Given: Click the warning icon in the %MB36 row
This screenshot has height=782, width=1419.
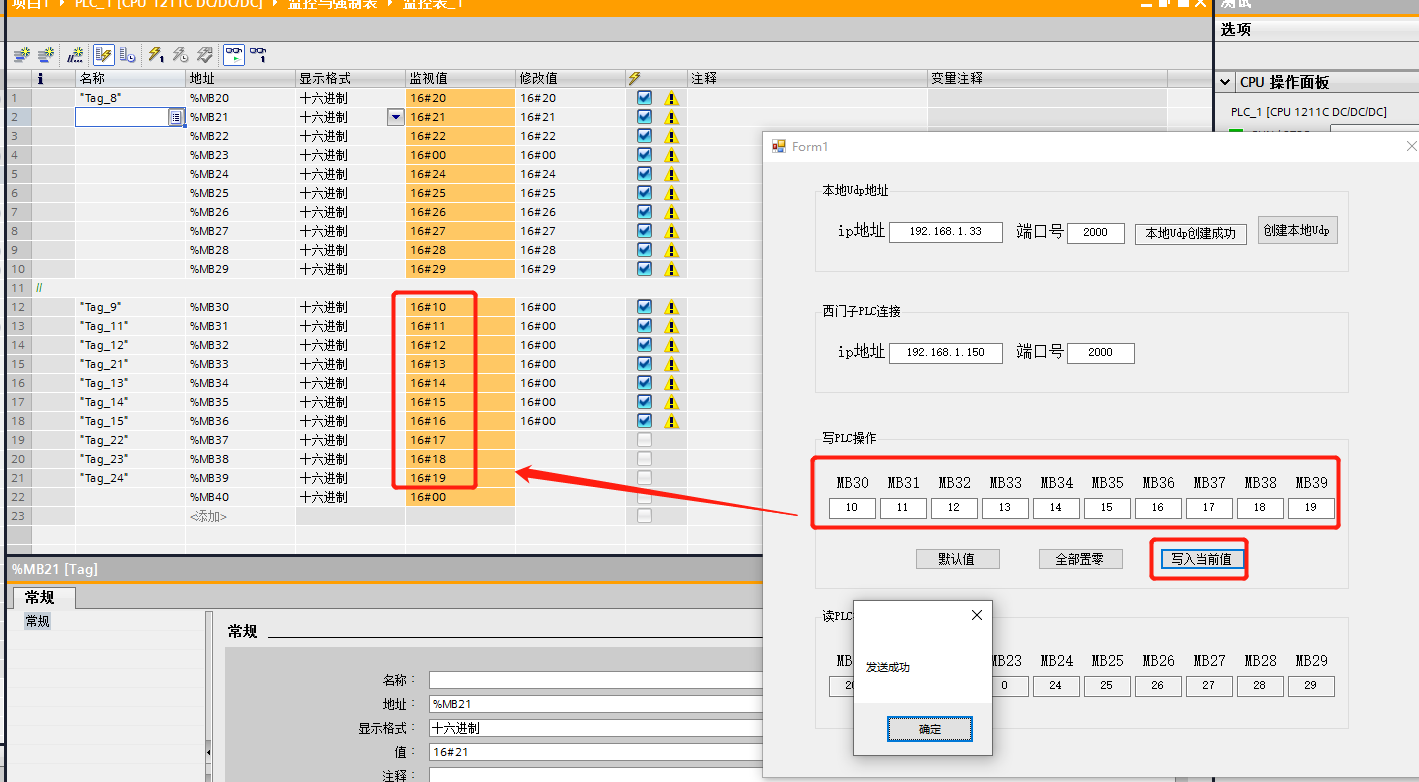Looking at the screenshot, I should pos(671,421).
